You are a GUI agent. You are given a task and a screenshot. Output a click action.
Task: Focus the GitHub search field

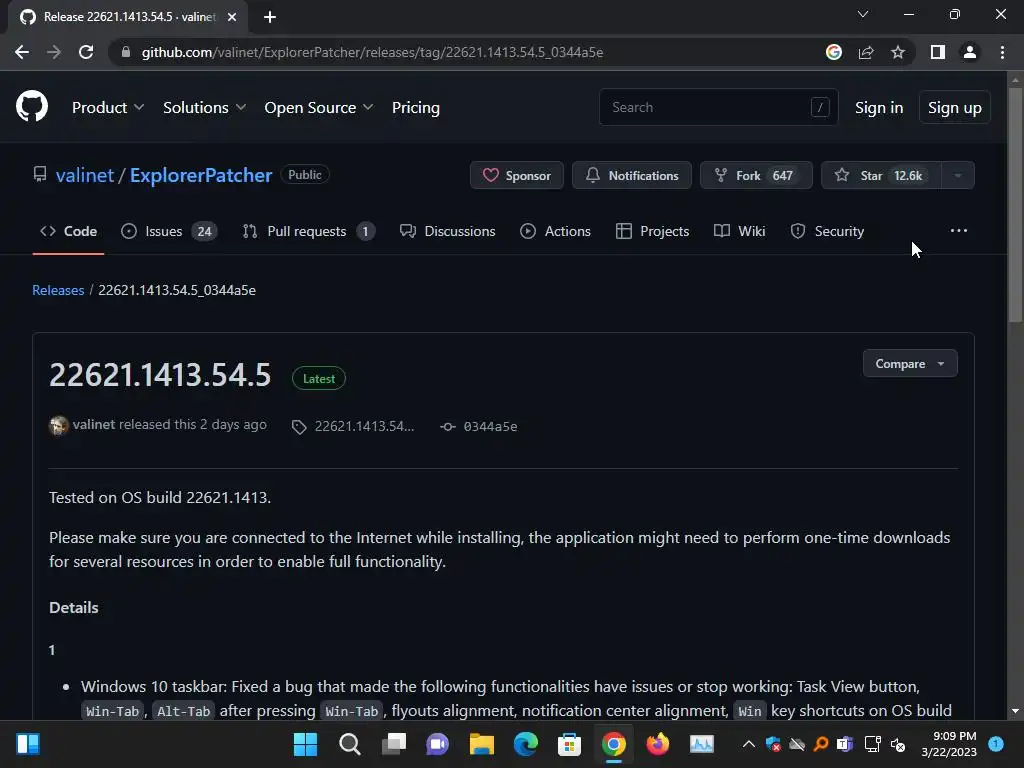[x=718, y=107]
